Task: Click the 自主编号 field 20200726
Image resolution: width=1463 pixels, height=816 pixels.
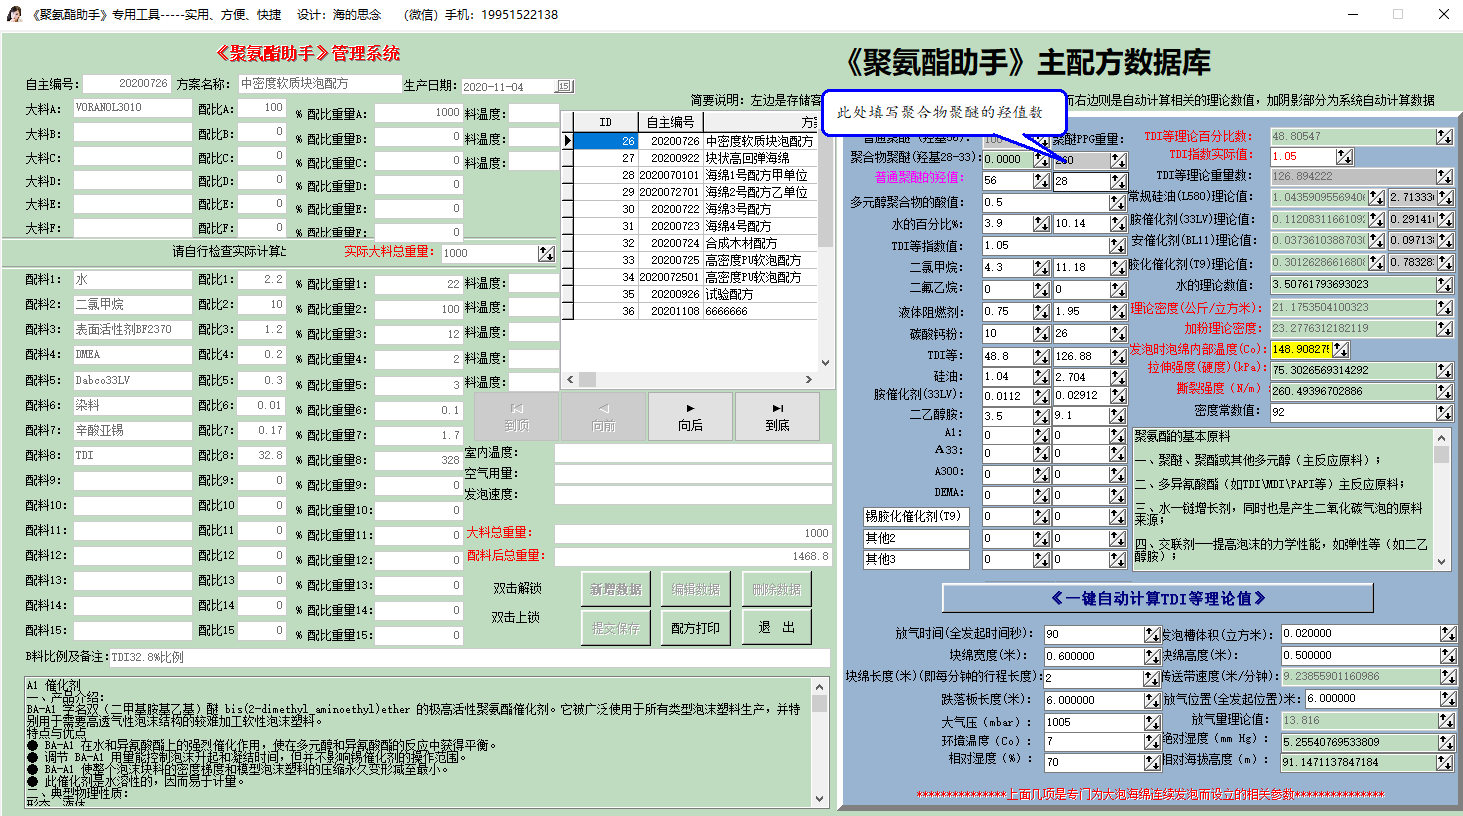Action: point(126,84)
